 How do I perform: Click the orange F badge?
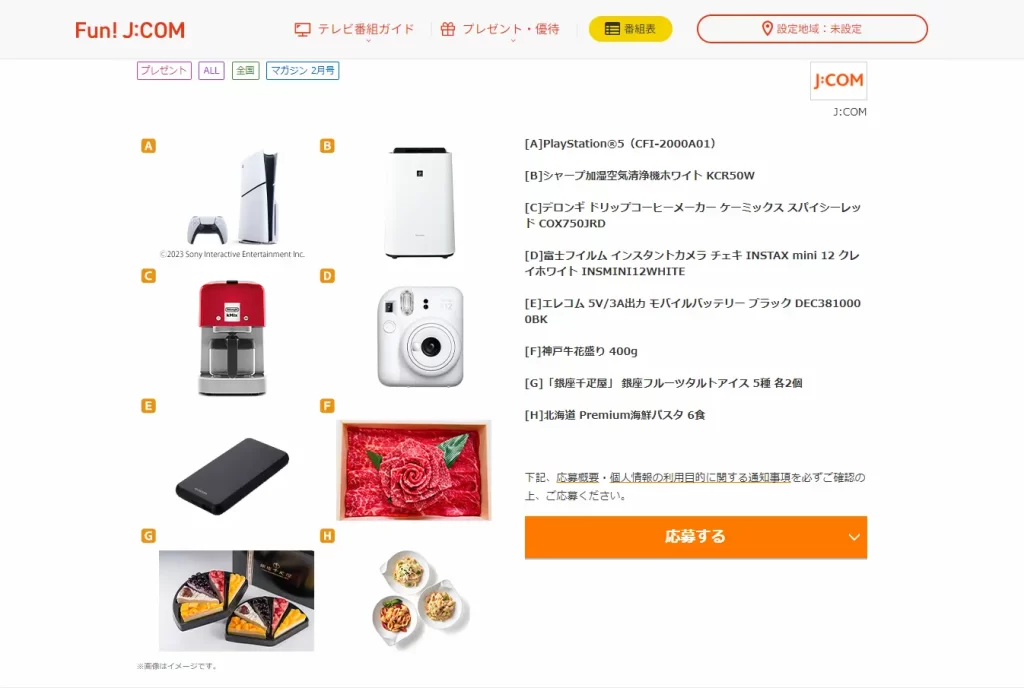[x=327, y=406]
